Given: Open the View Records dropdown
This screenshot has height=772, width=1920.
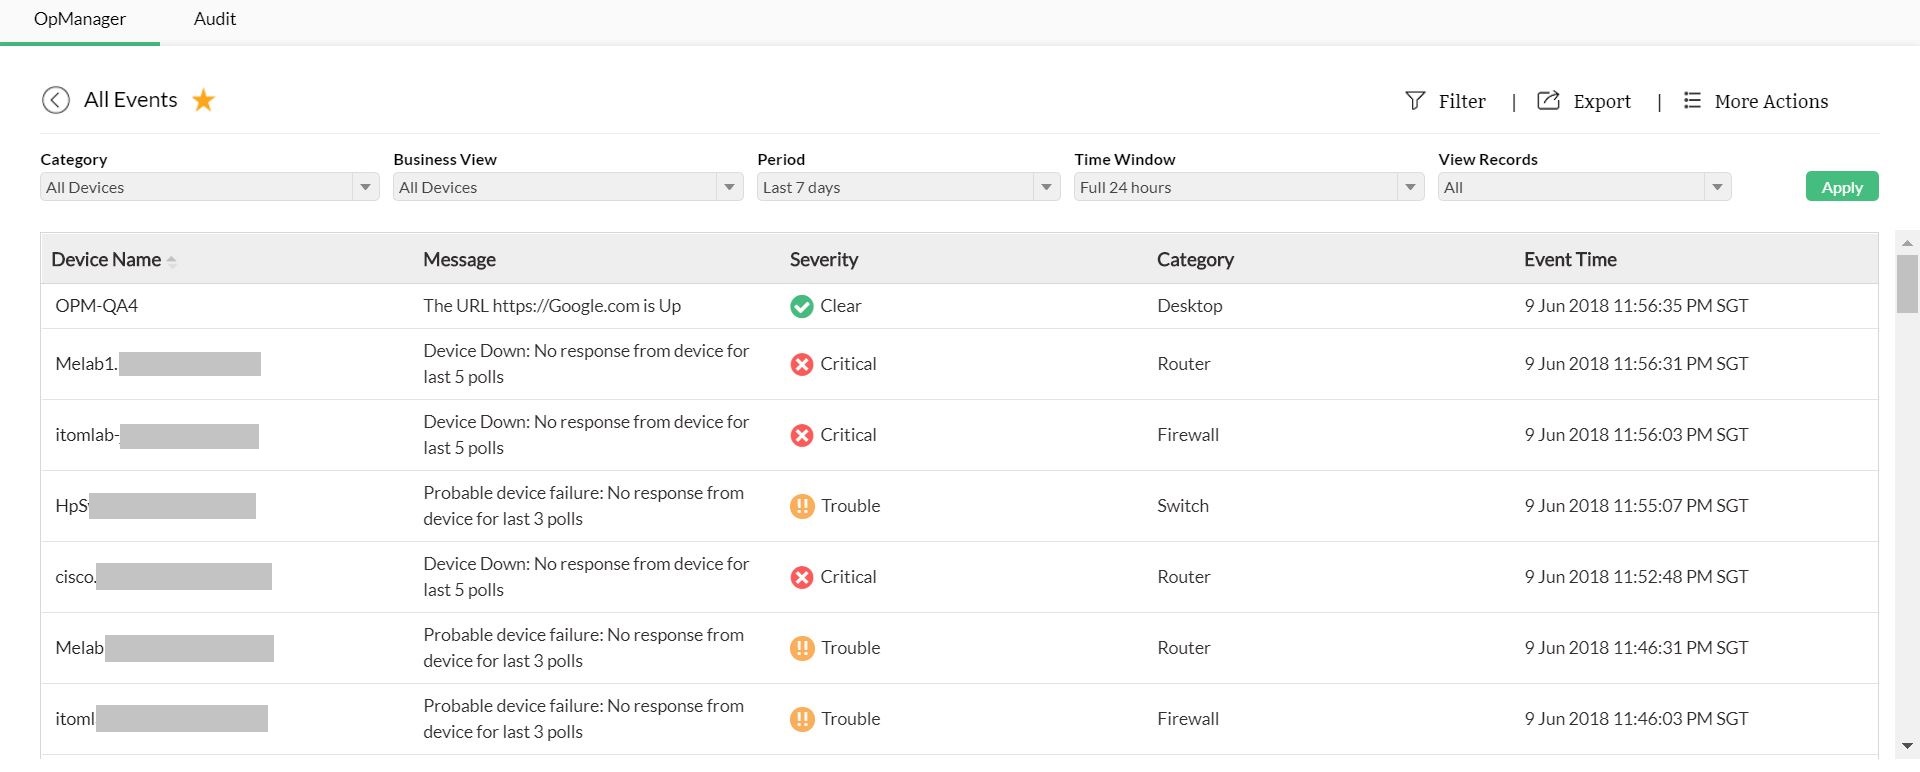Looking at the screenshot, I should 1717,188.
